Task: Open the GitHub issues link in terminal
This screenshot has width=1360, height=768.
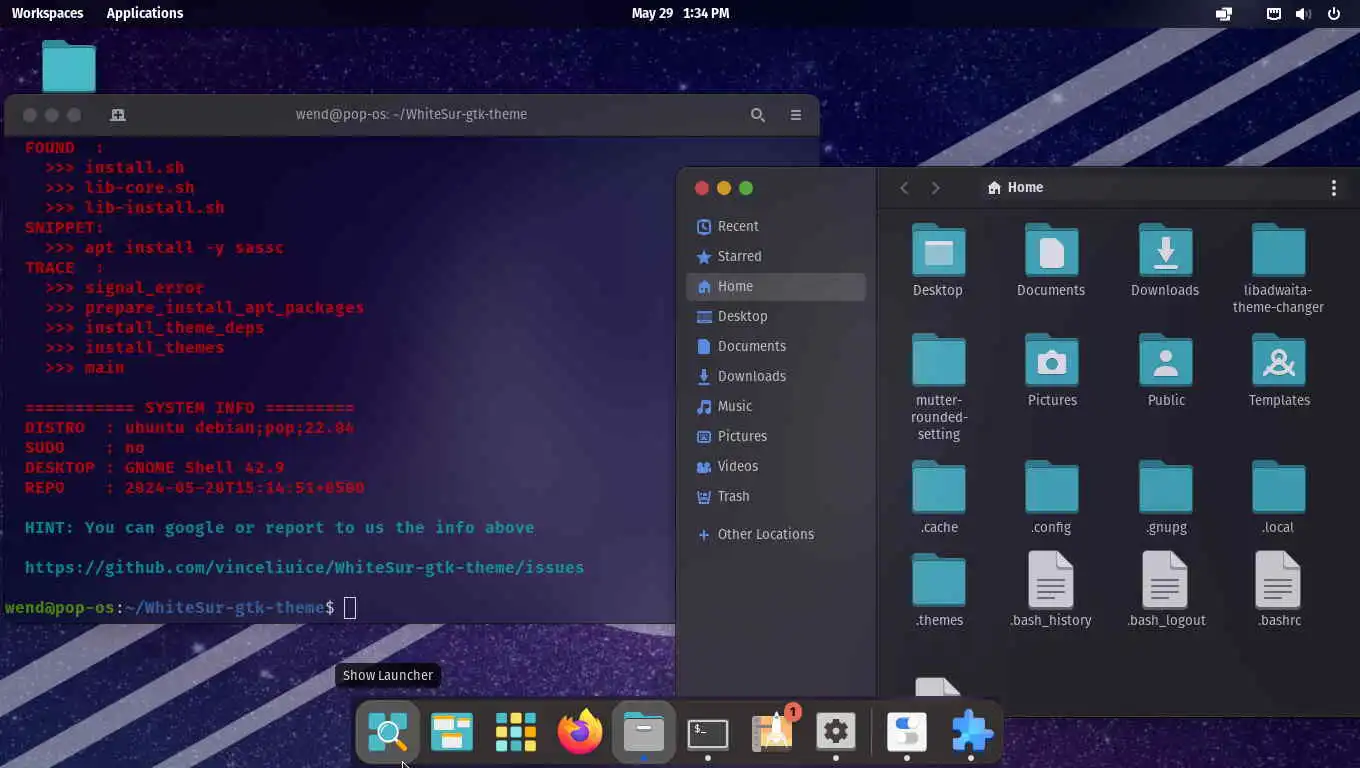Action: click(304, 568)
